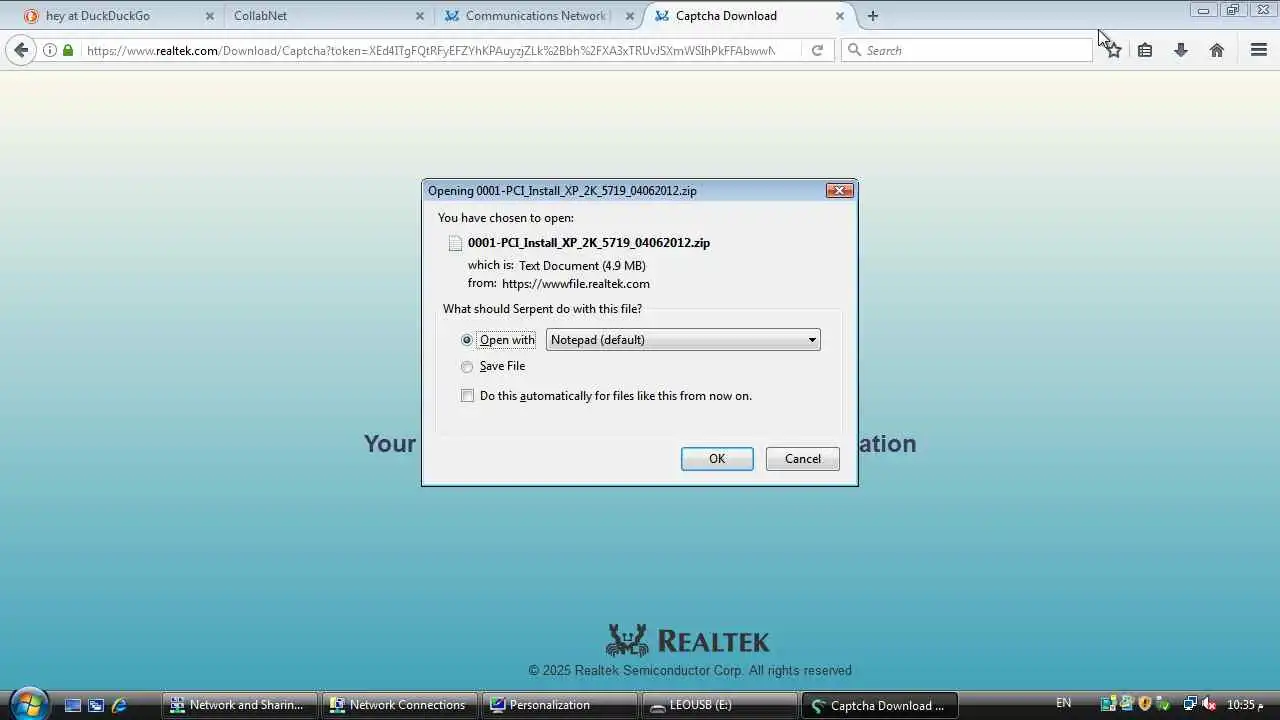Screen dimensions: 1280x720
Task: Click the first system tray icon
Action: pyautogui.click(x=1108, y=704)
